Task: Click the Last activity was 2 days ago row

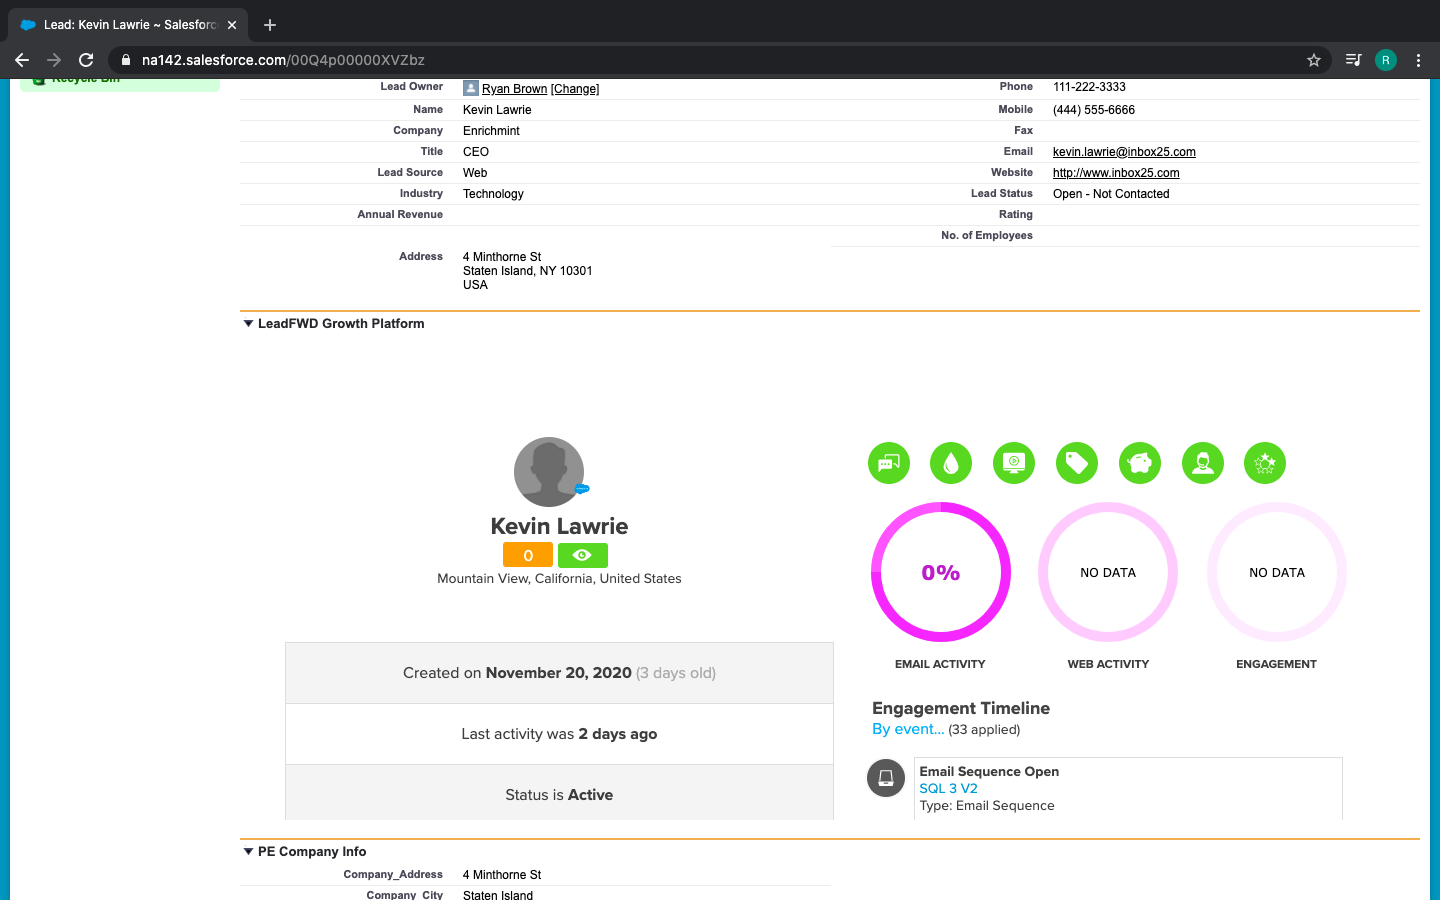Action: click(x=559, y=734)
